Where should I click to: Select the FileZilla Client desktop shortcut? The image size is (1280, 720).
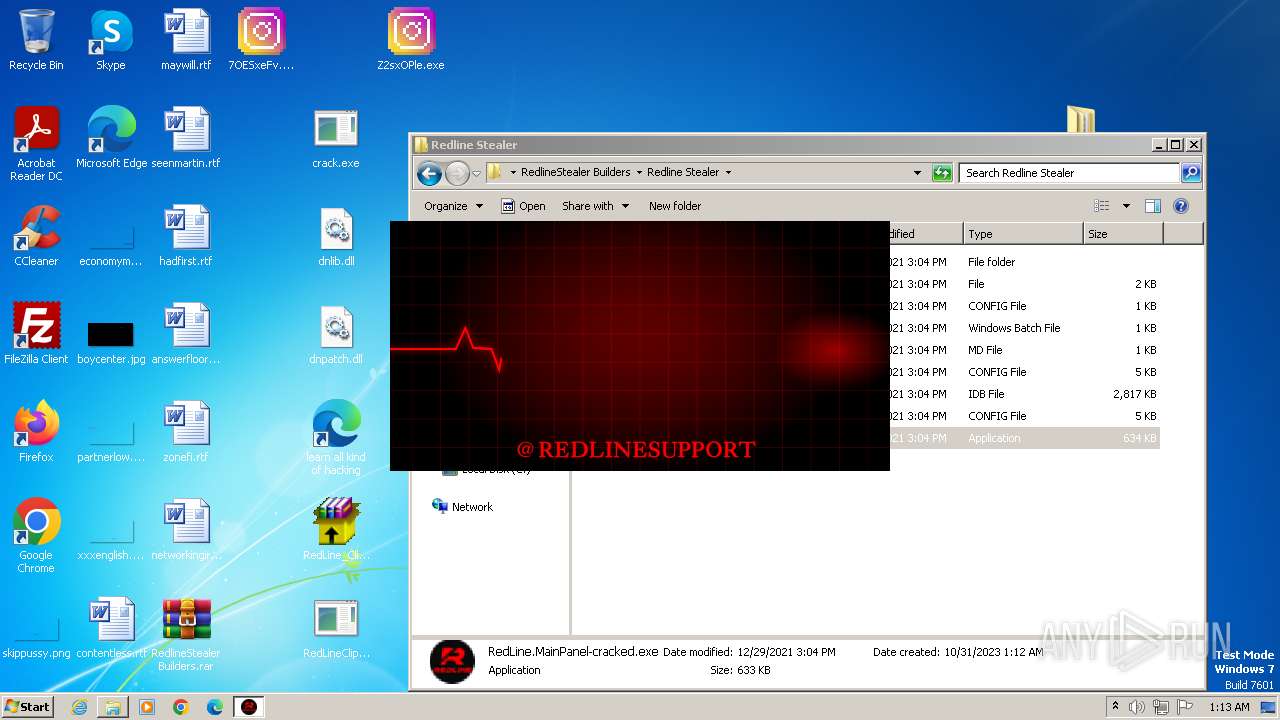coord(36,334)
